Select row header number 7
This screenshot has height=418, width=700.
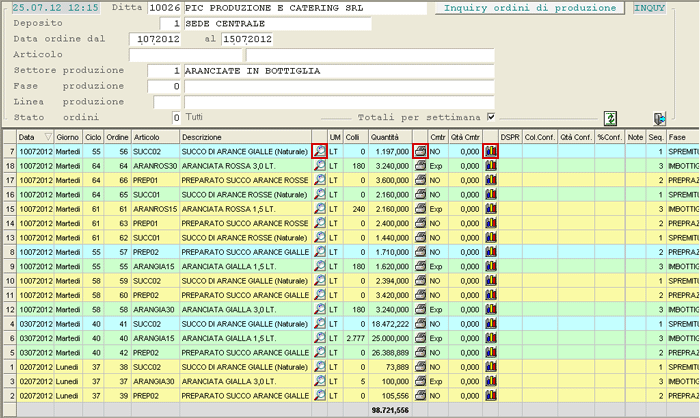pyautogui.click(x=10, y=151)
